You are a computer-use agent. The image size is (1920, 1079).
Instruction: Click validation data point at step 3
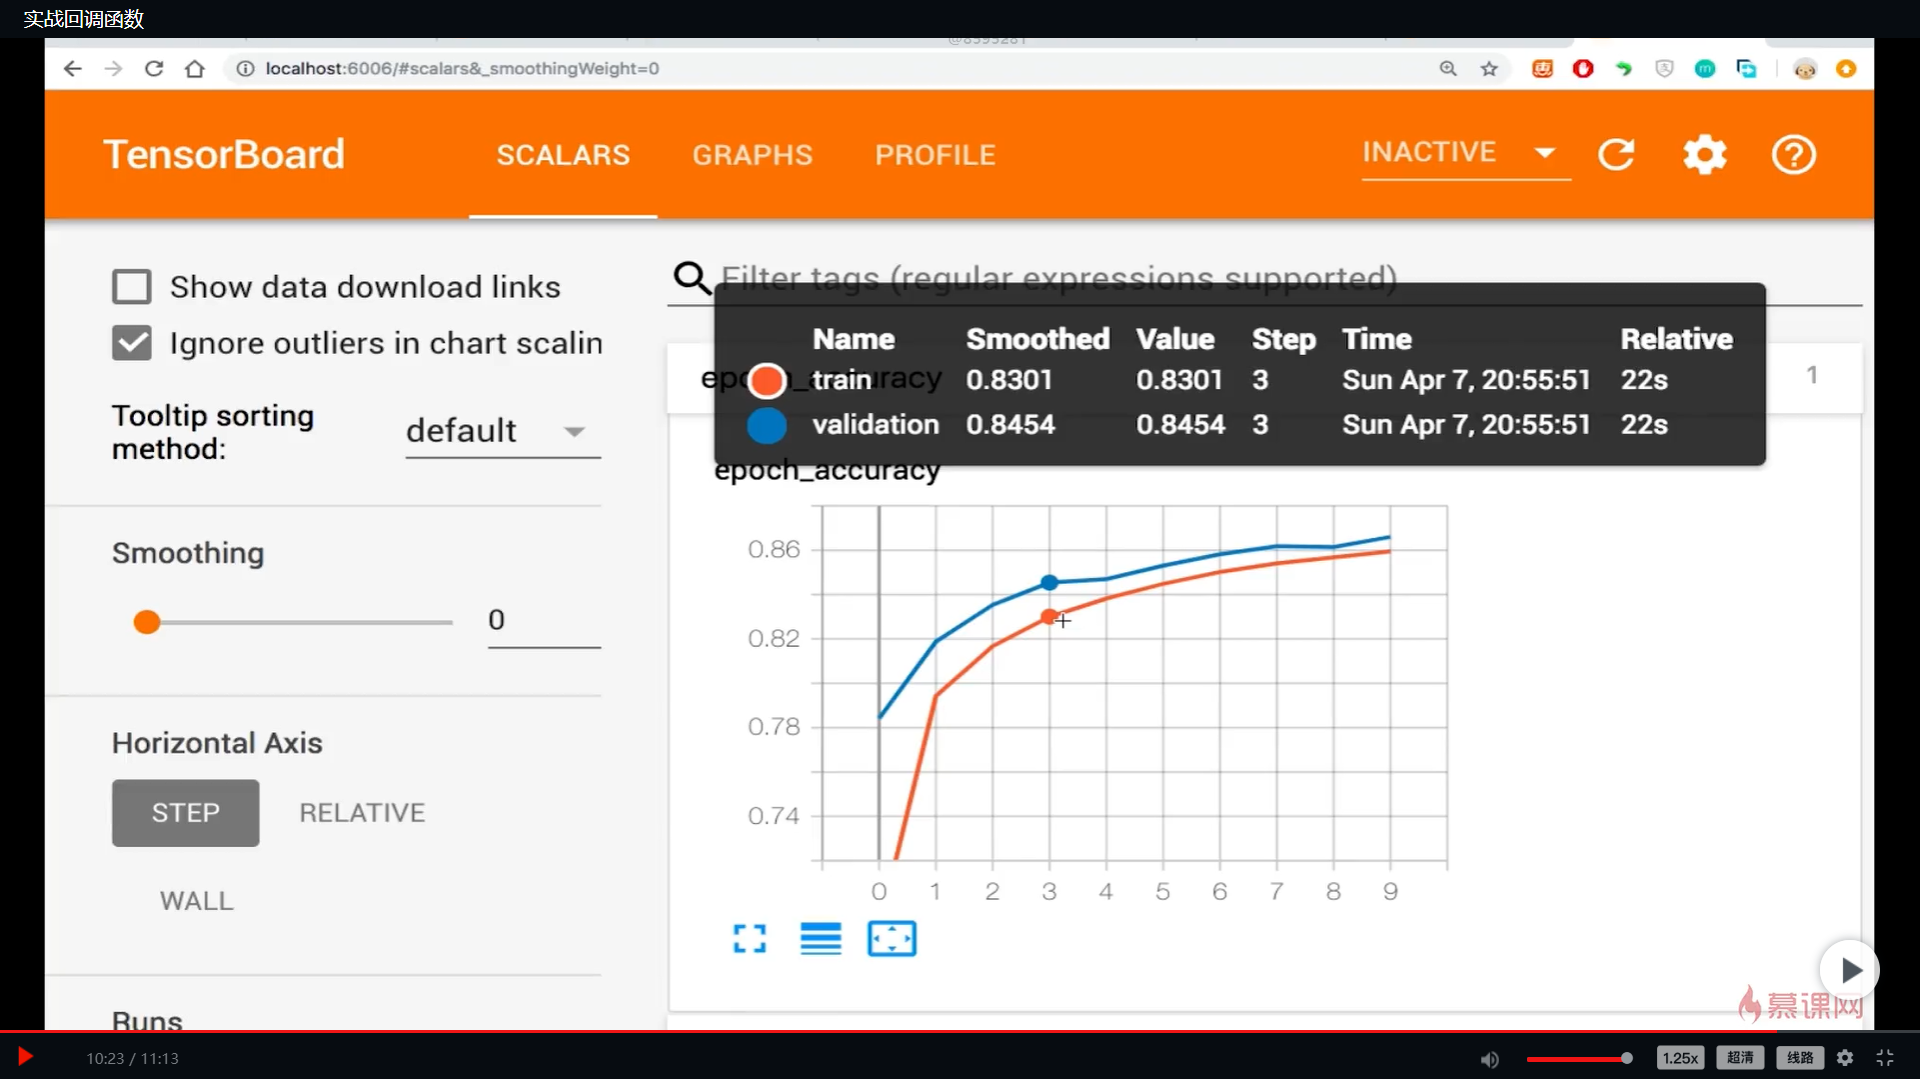[1049, 582]
